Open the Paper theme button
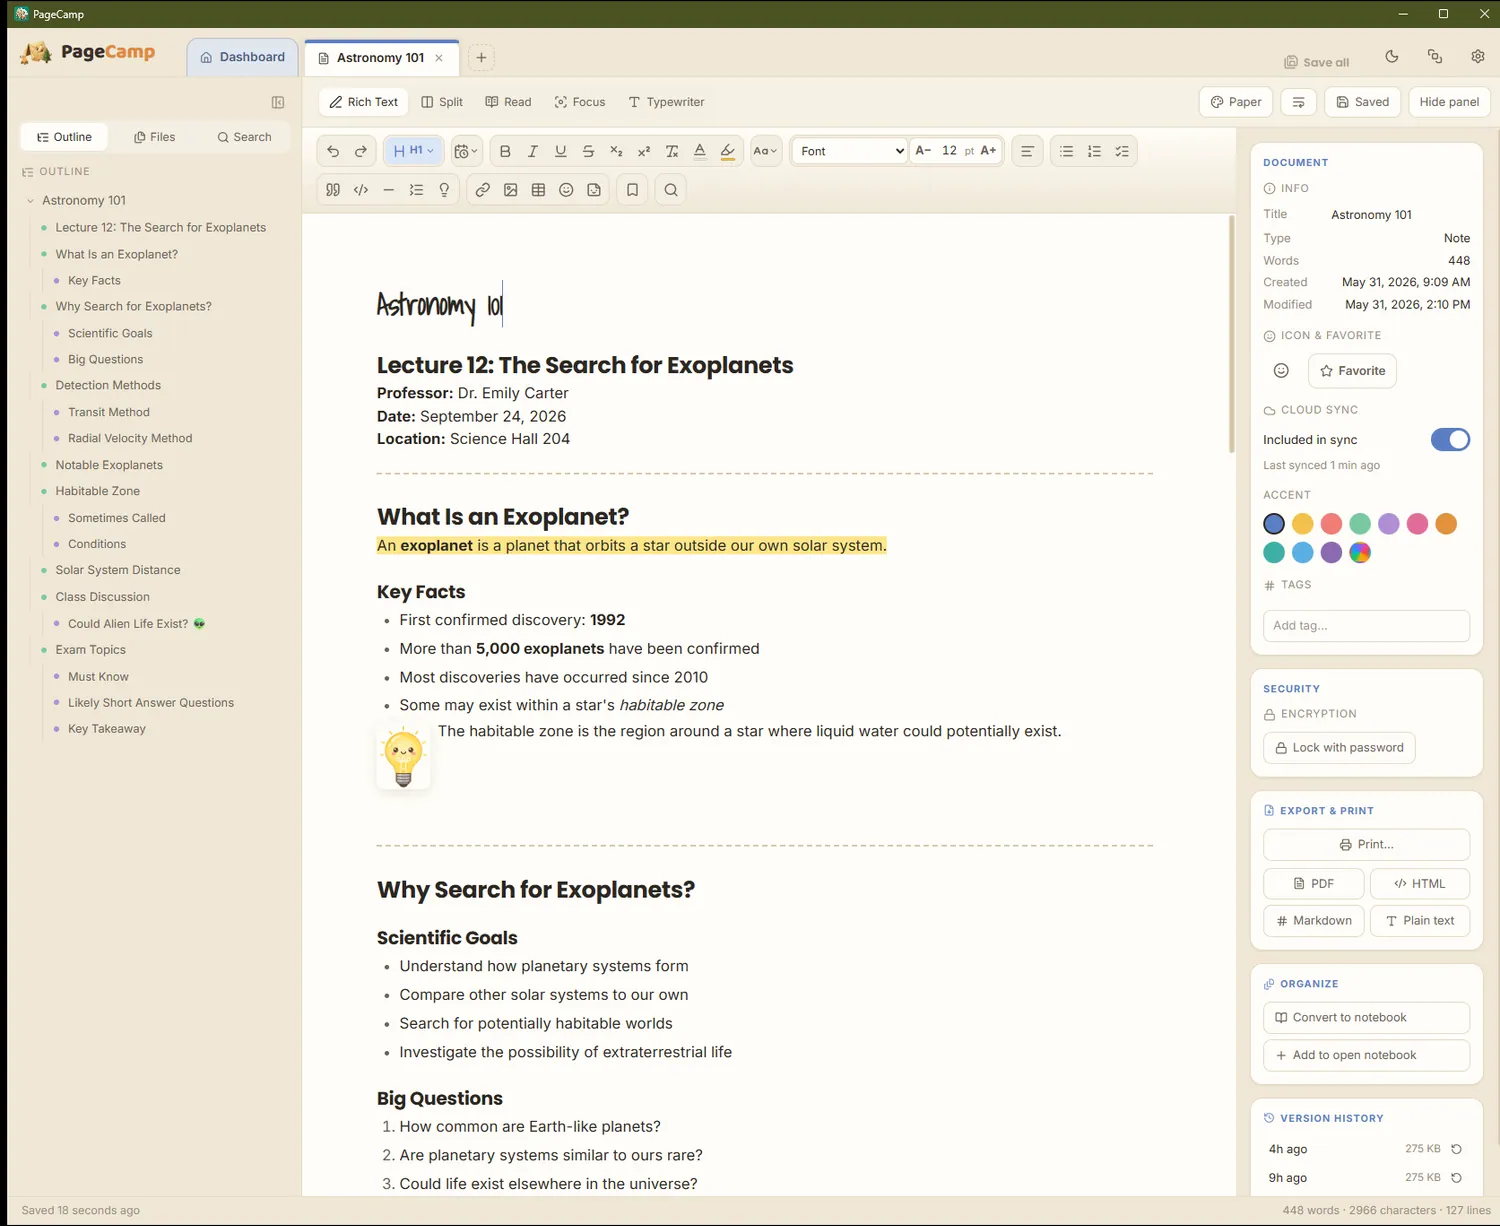This screenshot has height=1226, width=1500. click(1235, 102)
